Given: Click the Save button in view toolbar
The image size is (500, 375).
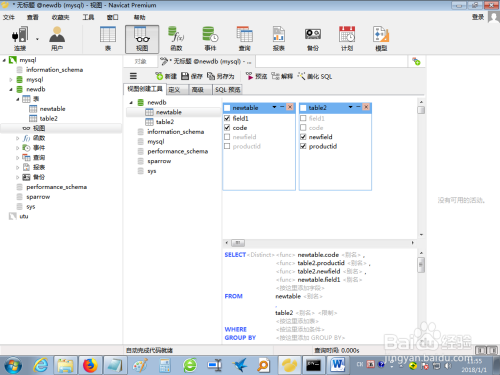Looking at the screenshot, I should pyautogui.click(x=192, y=76).
